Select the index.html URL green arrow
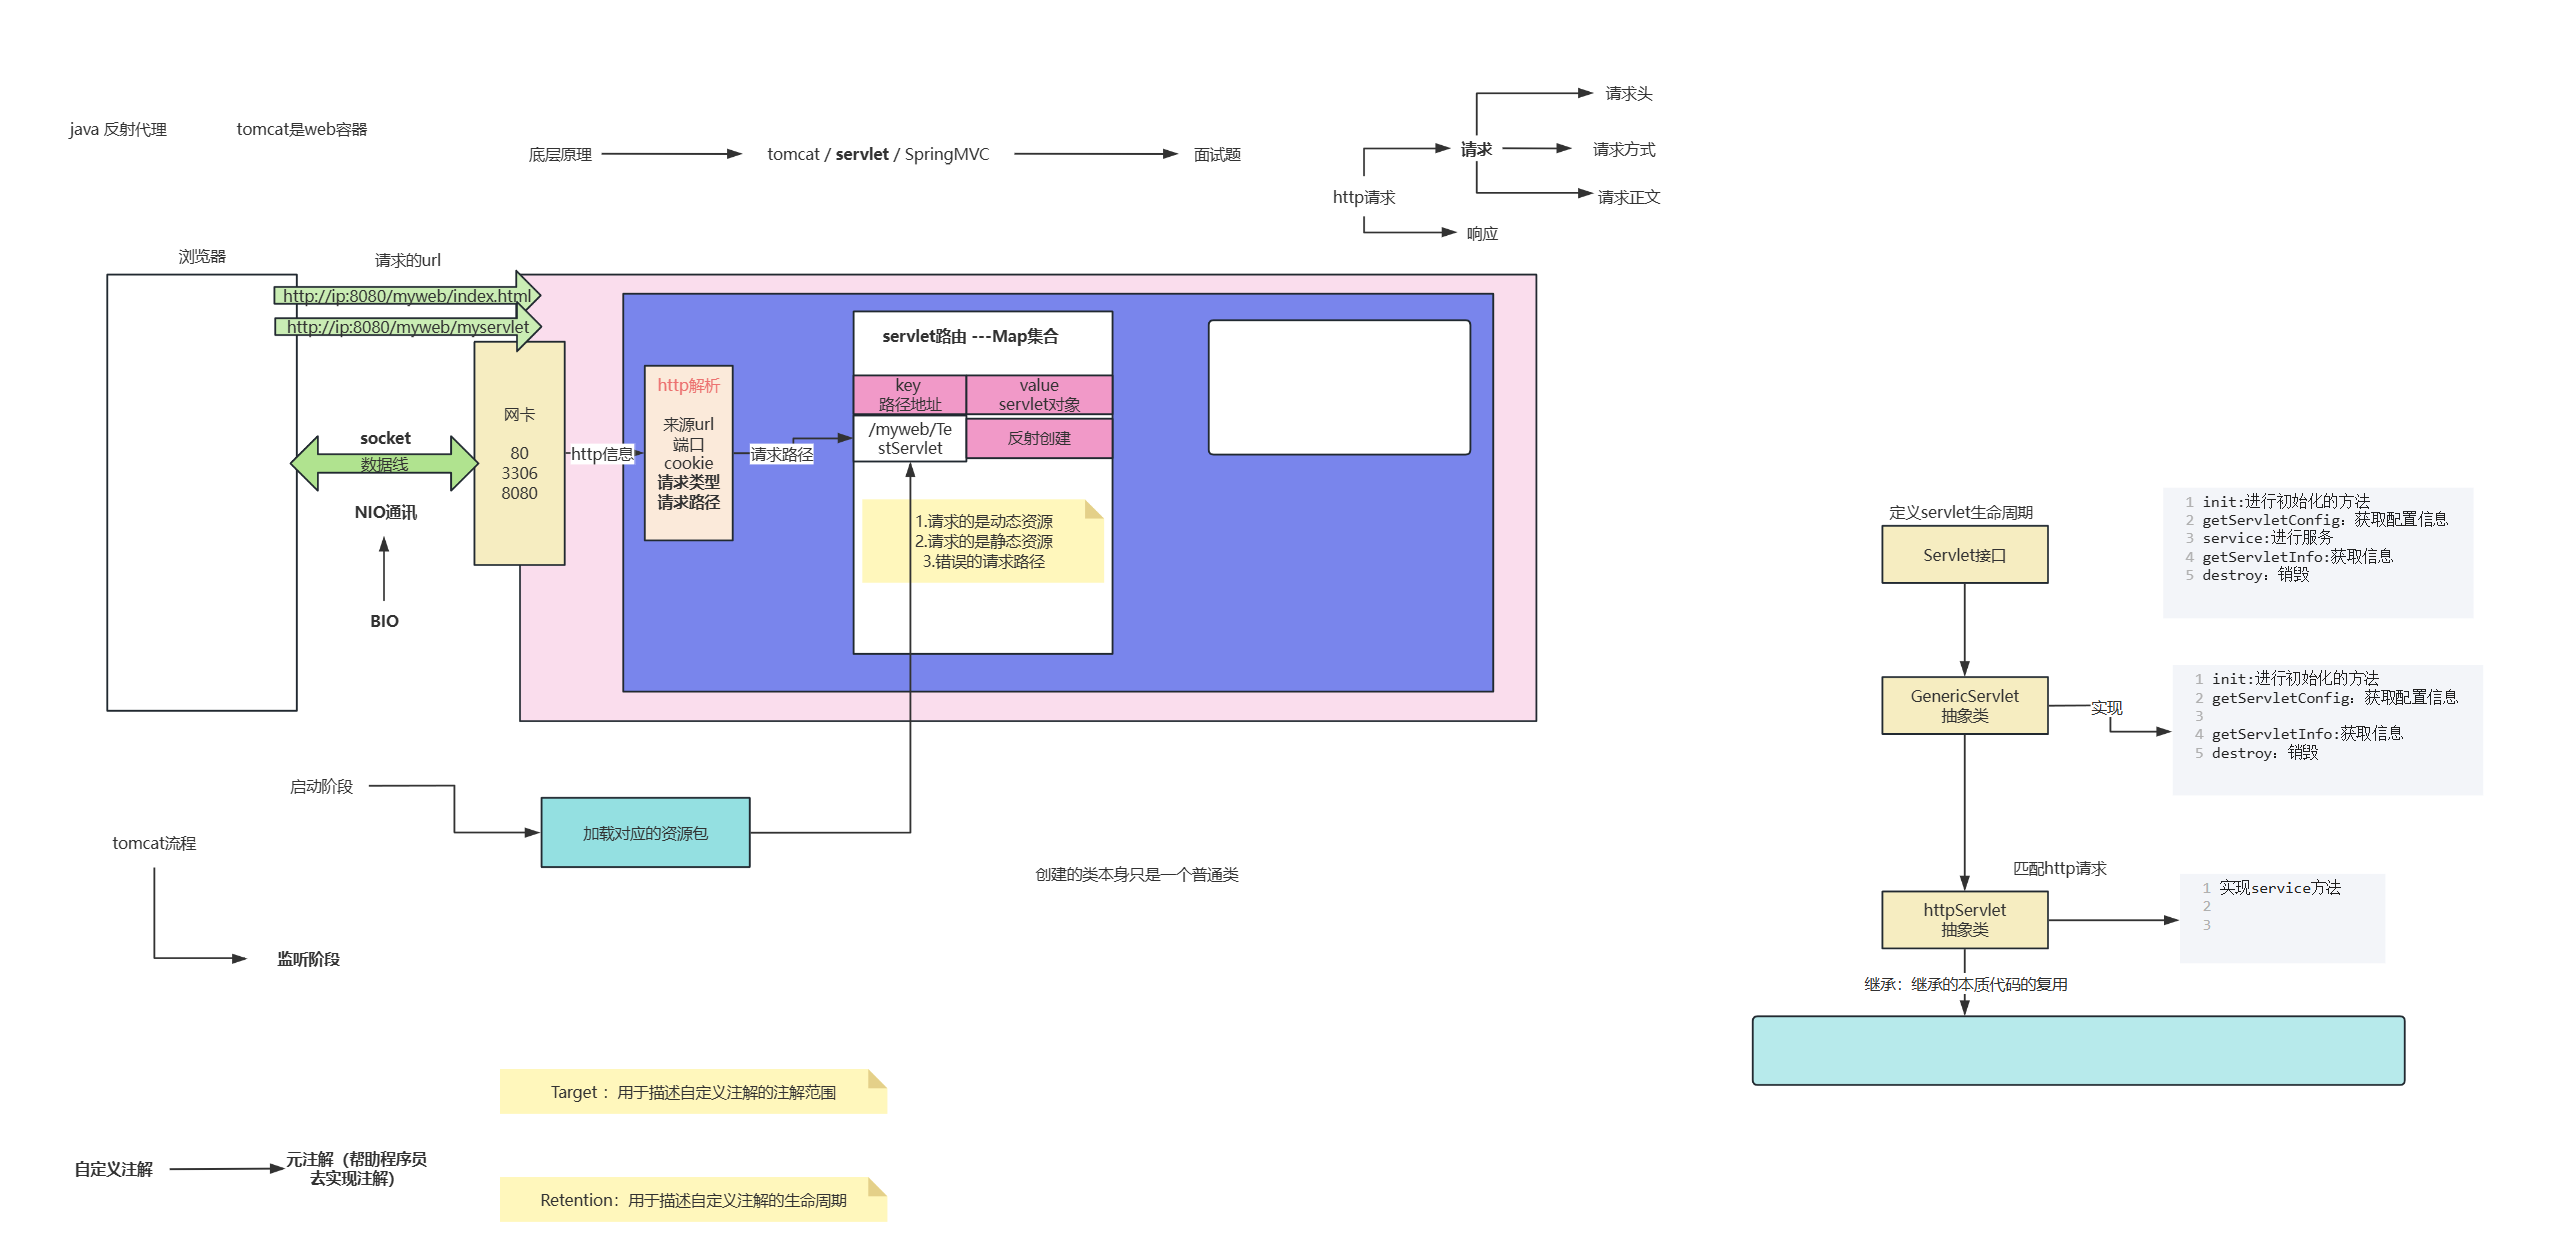Image resolution: width=2551 pixels, height=1236 pixels. pyautogui.click(x=407, y=295)
